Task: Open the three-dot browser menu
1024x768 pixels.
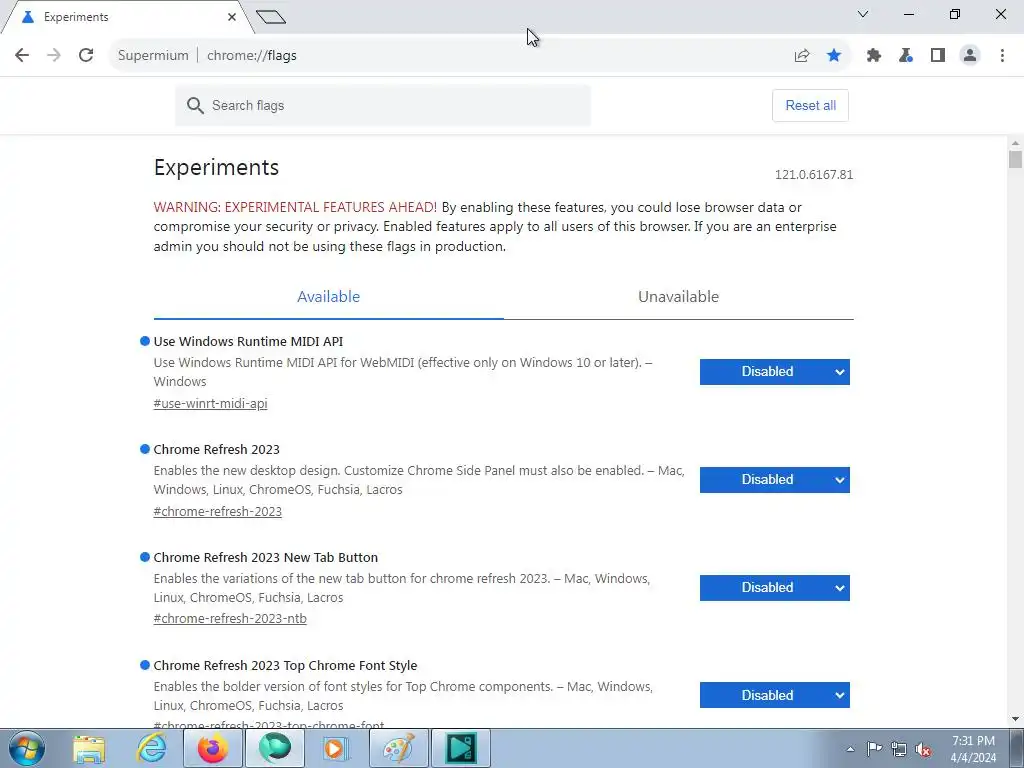Action: [1002, 56]
